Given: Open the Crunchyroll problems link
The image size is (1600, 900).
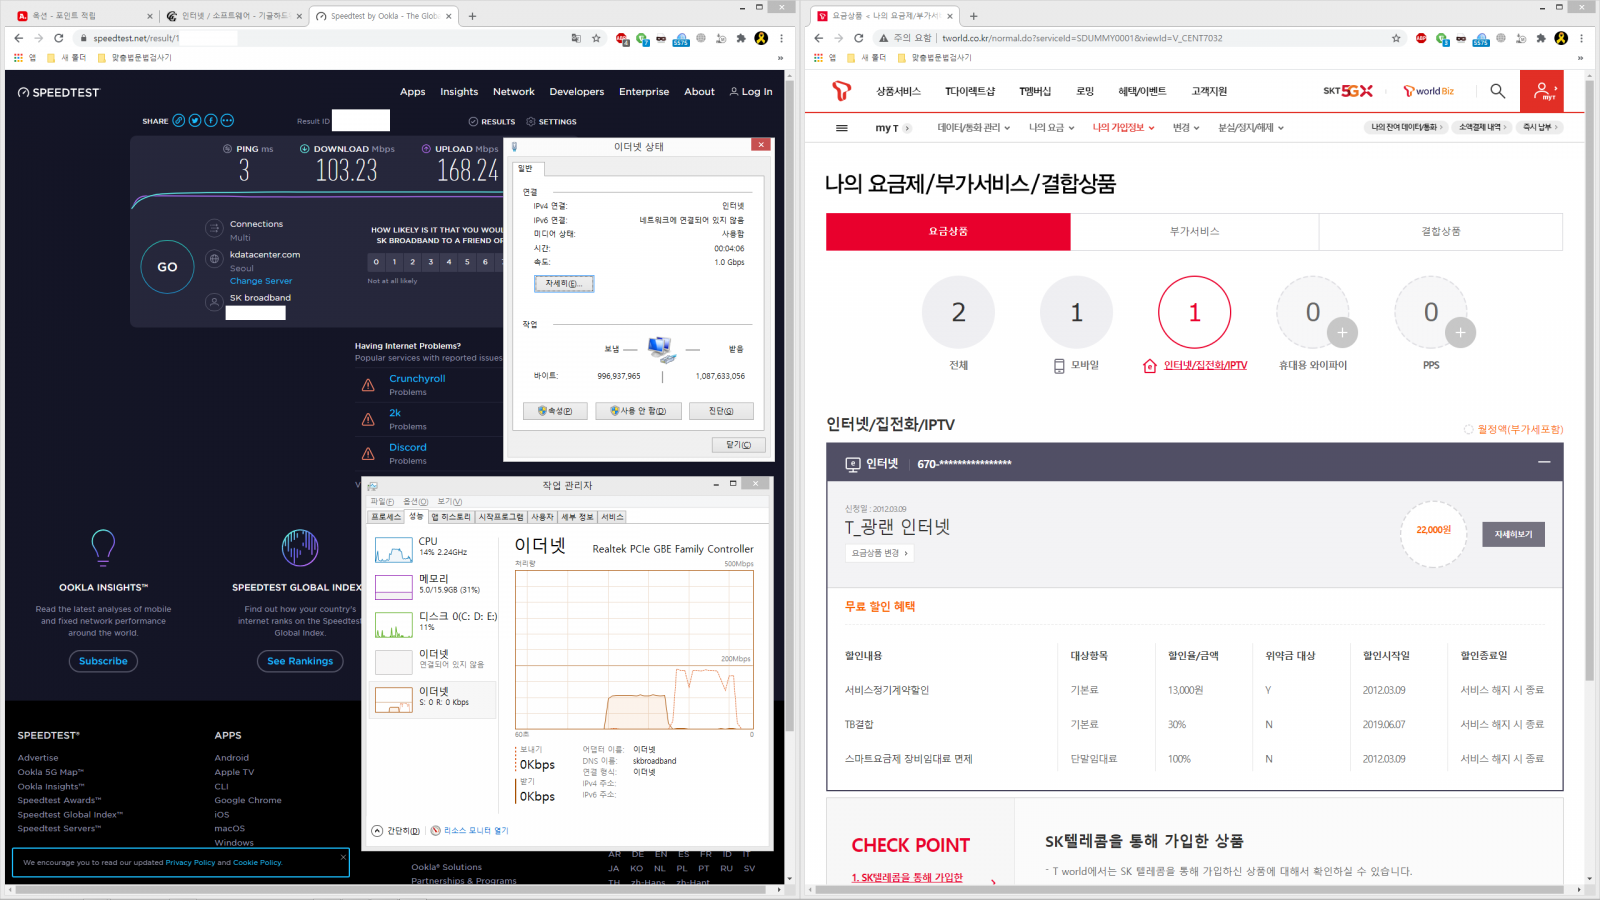Looking at the screenshot, I should click(x=417, y=378).
